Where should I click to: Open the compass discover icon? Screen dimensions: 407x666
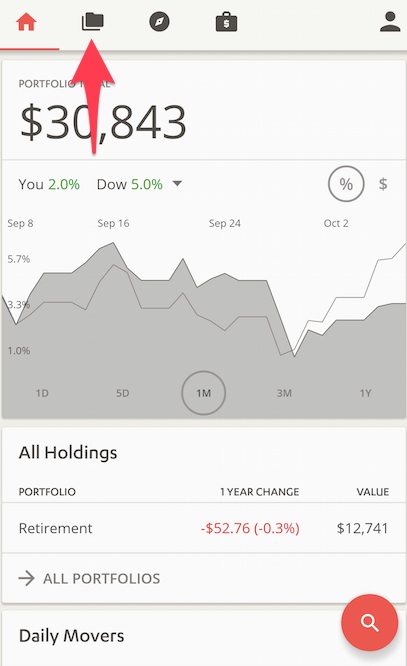click(x=159, y=22)
